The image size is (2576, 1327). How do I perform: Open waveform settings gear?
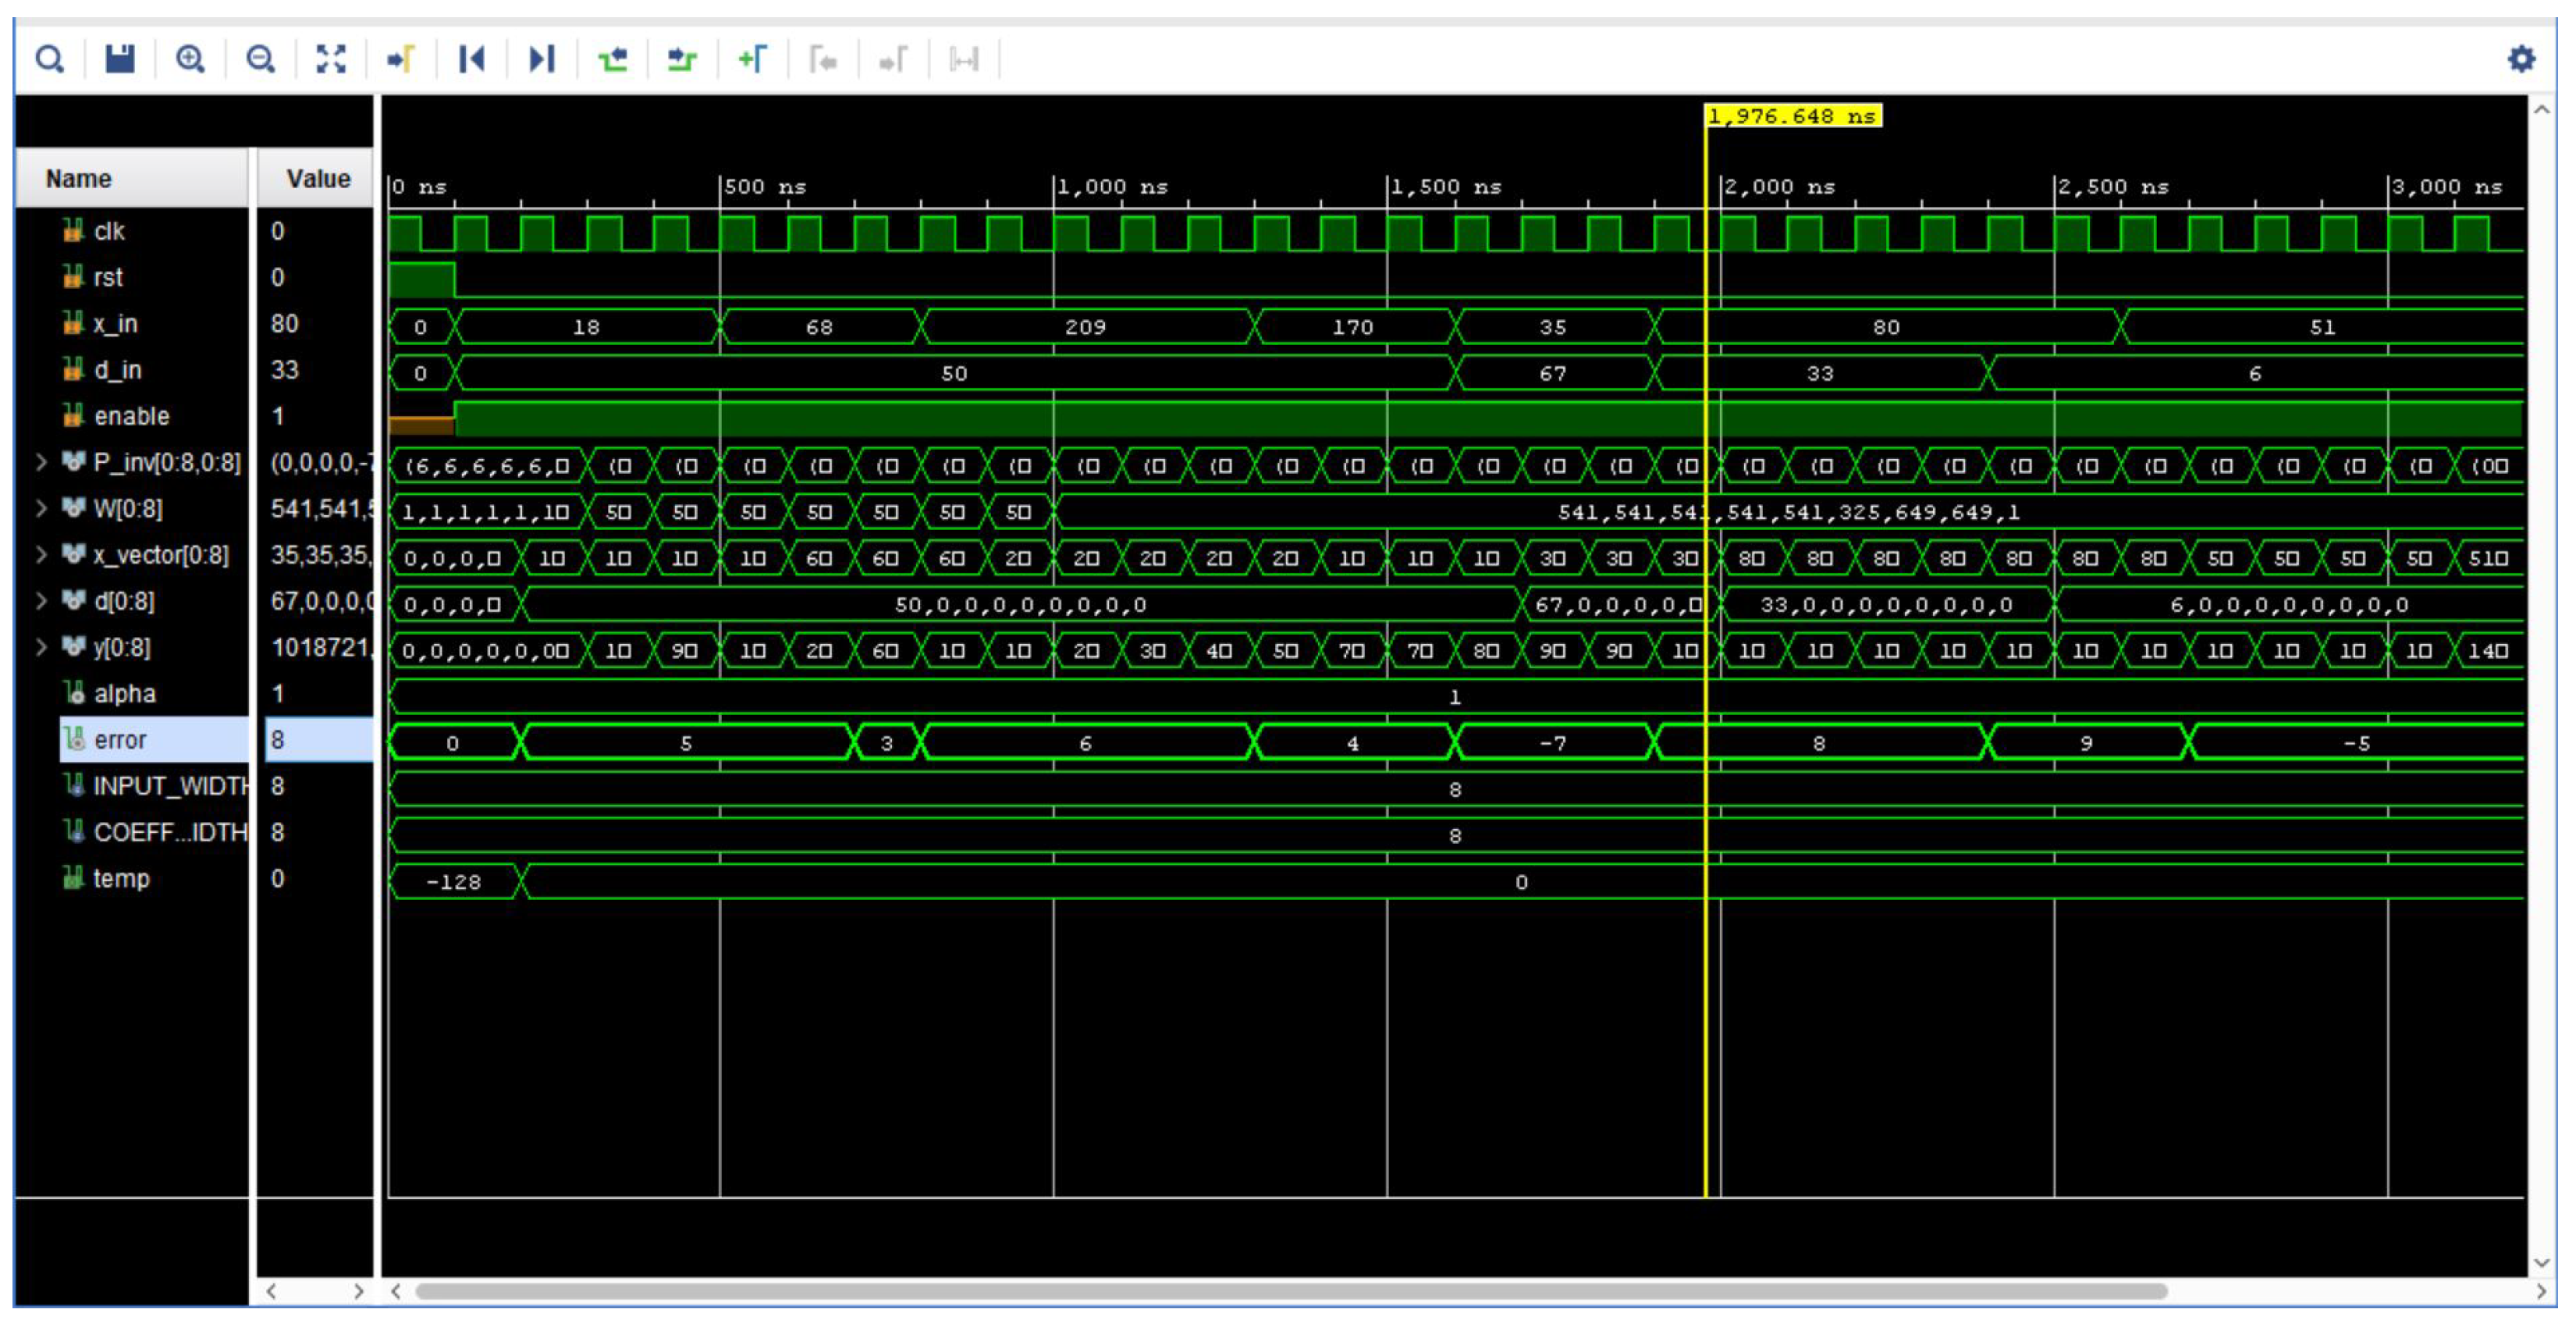click(2521, 59)
